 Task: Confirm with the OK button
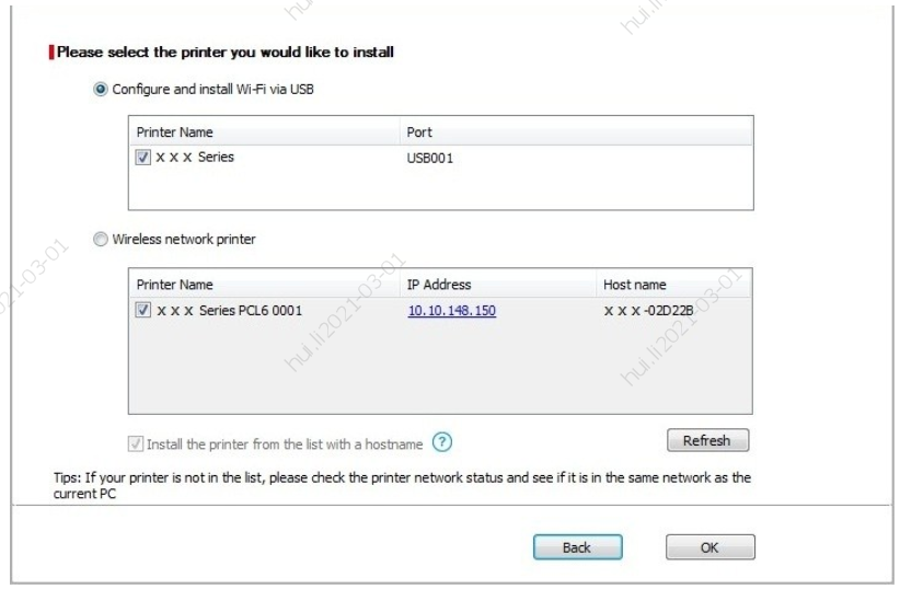click(710, 547)
